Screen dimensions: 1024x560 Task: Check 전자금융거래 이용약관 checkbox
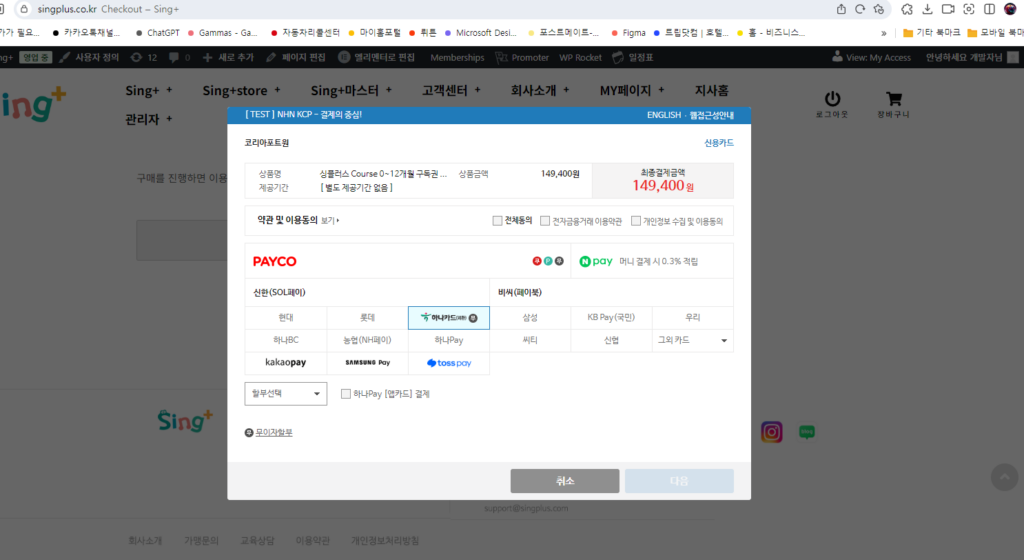545,221
